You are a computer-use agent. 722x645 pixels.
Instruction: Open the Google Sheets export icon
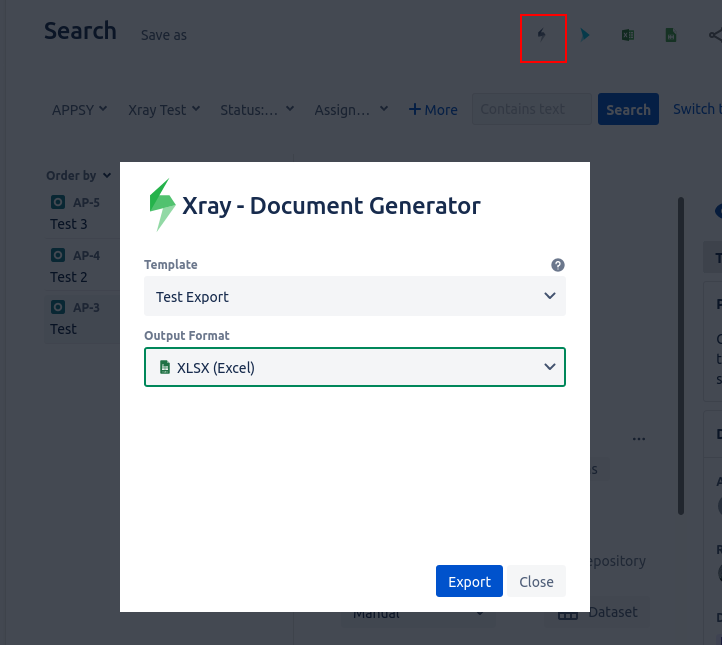(671, 35)
